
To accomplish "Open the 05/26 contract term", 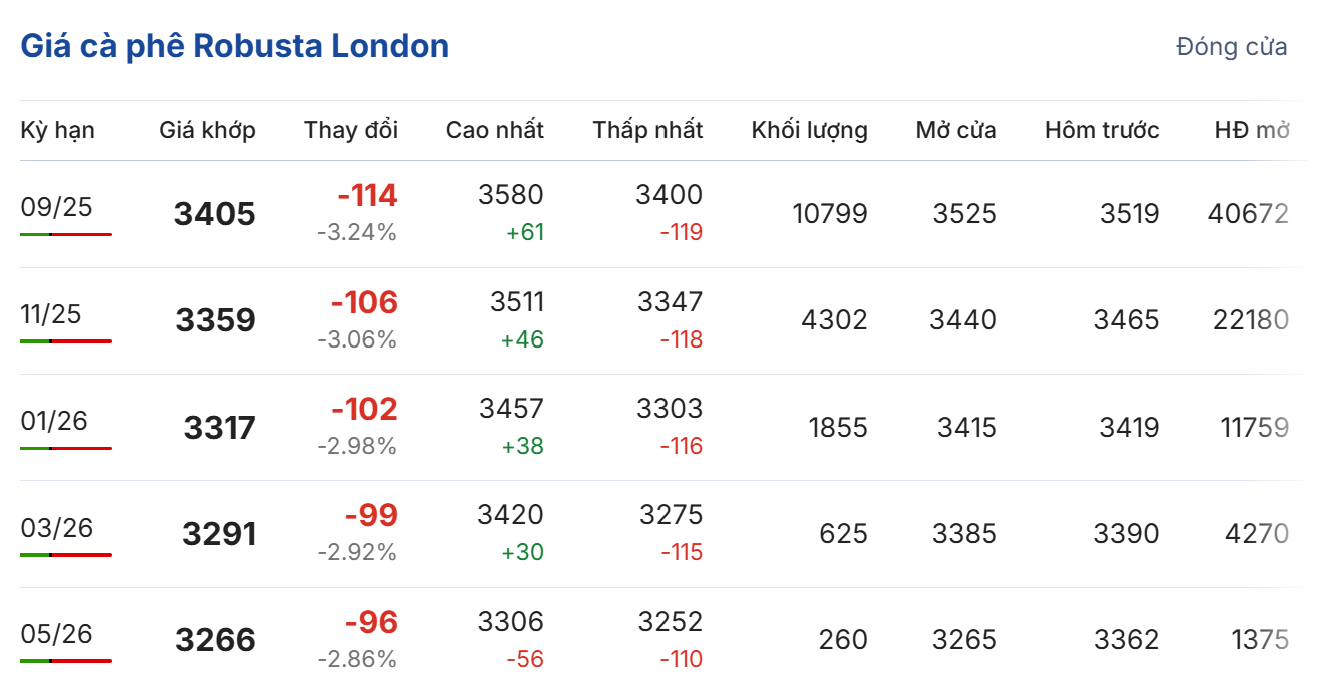I will point(56,634).
